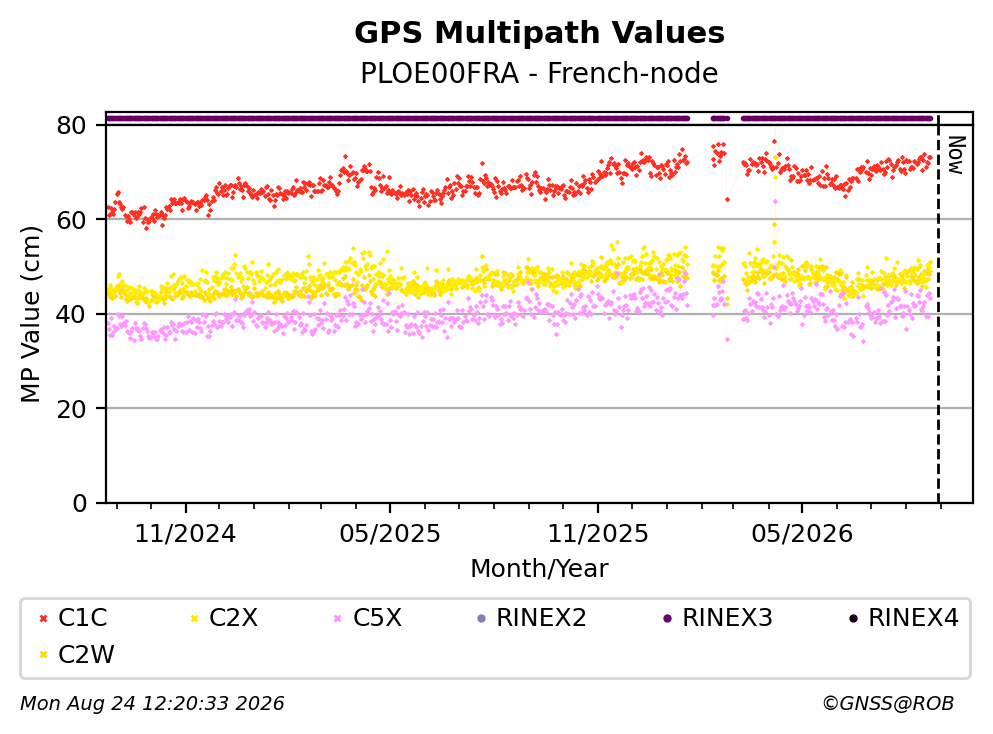Select the RINEX3 legend label
The height and width of the screenshot is (734, 993).
click(x=728, y=618)
